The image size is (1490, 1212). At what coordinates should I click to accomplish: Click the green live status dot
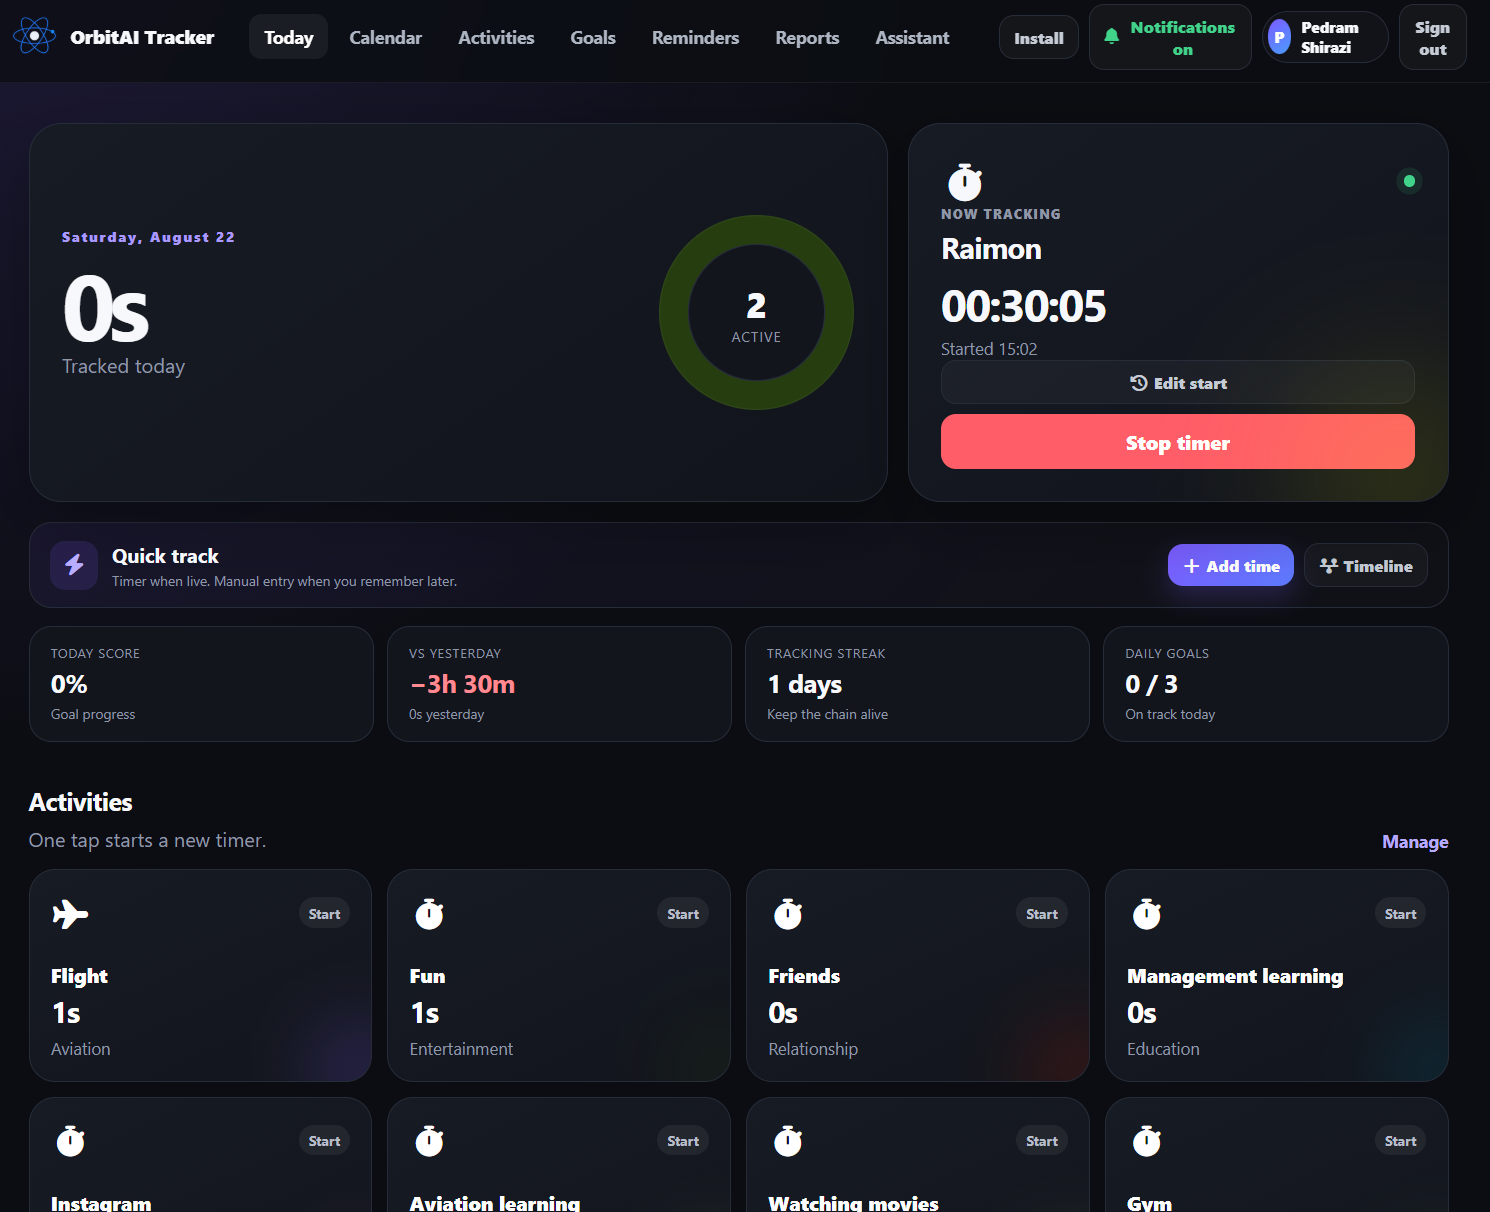[1409, 181]
